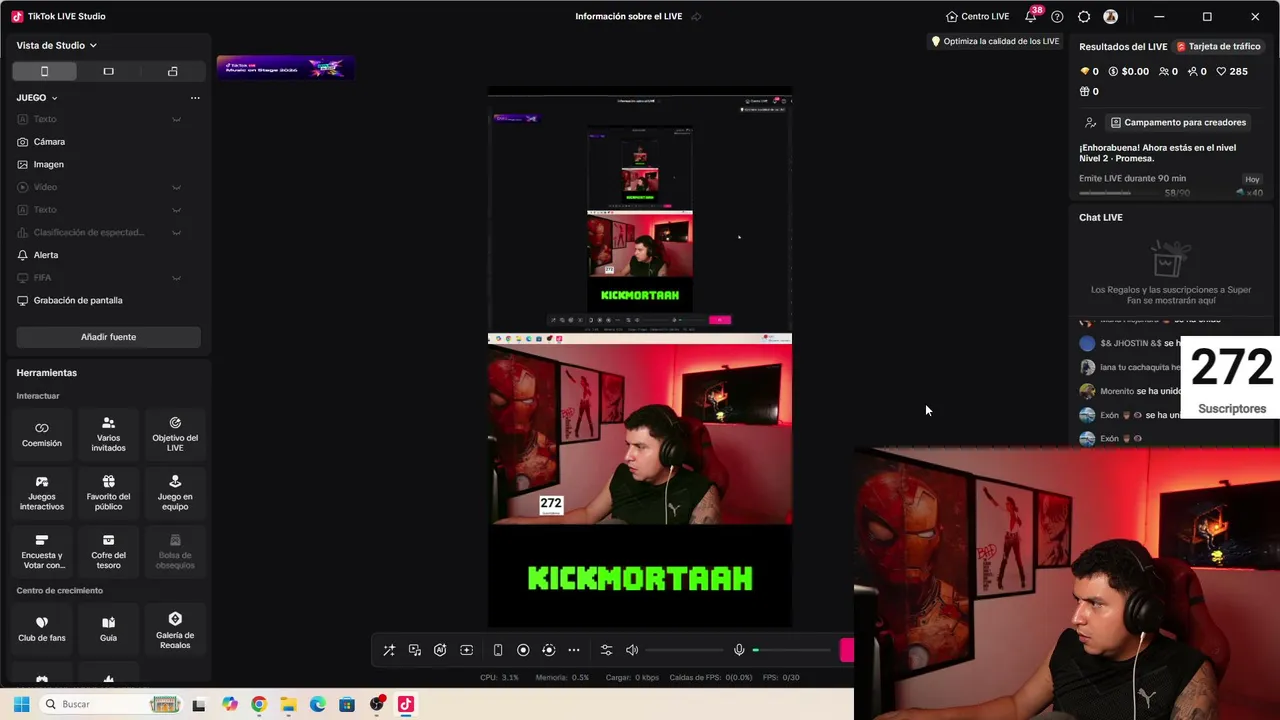Show the hidden Vídeo source

pyautogui.click(x=176, y=187)
